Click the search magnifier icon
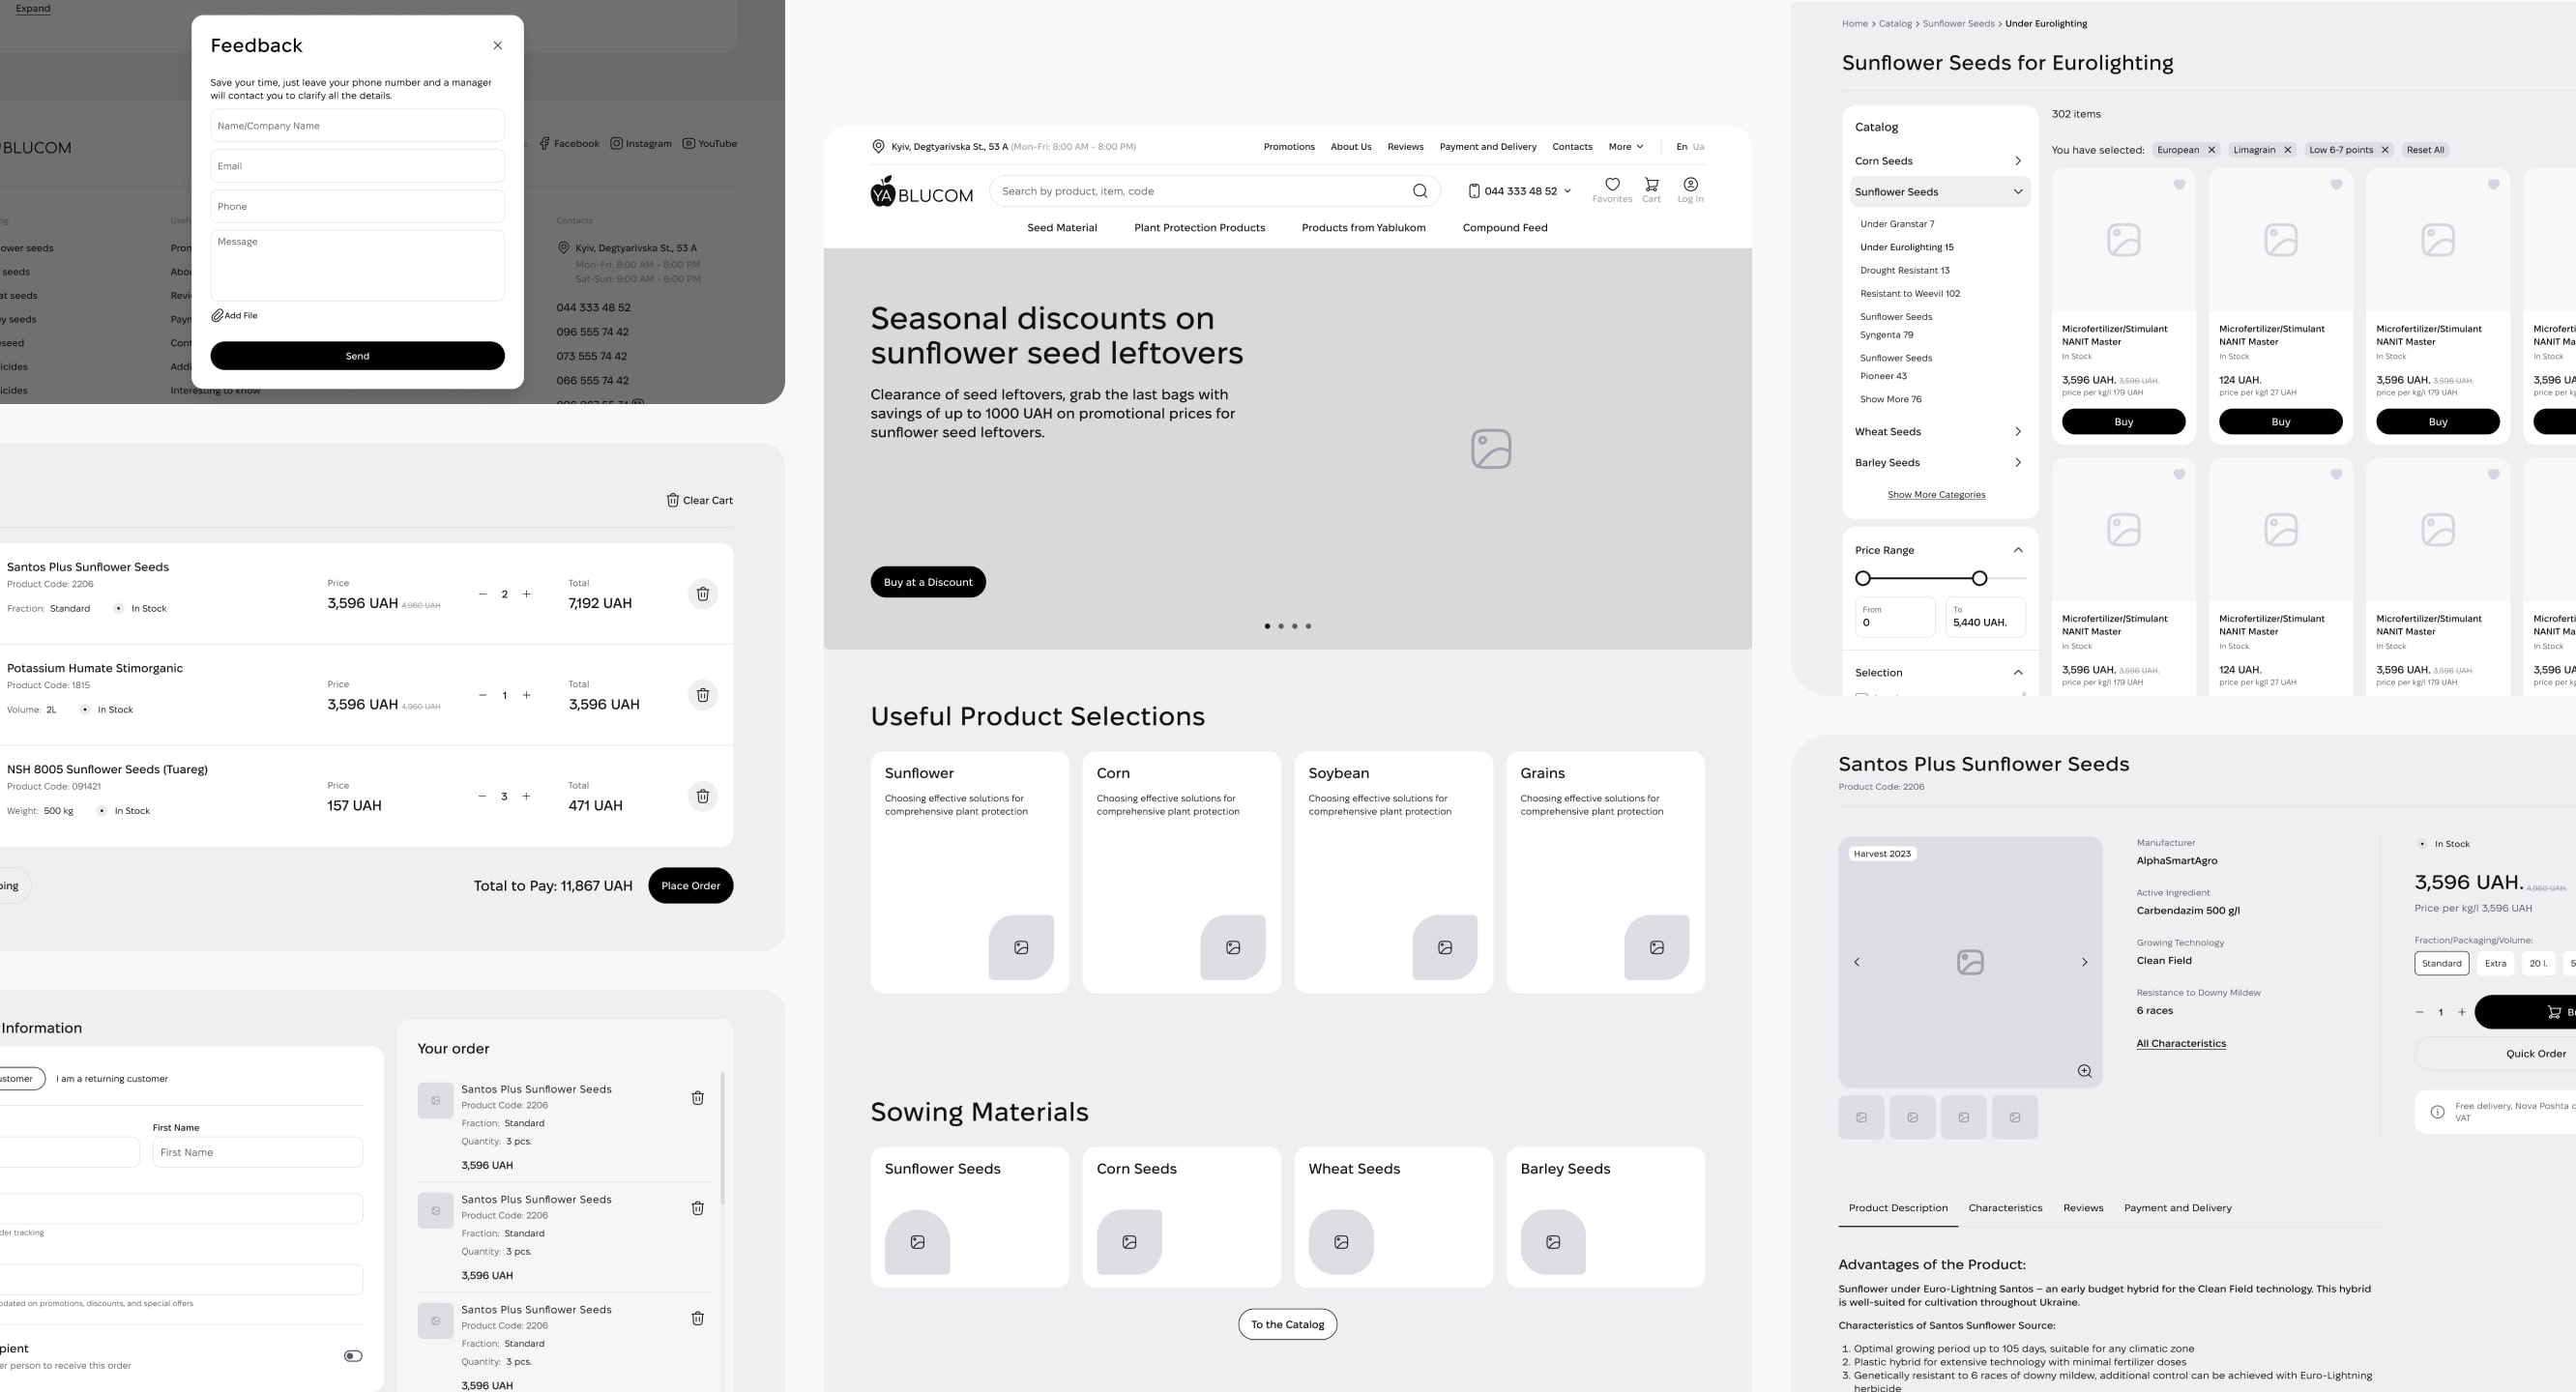The height and width of the screenshot is (1392, 2576). click(x=1419, y=191)
